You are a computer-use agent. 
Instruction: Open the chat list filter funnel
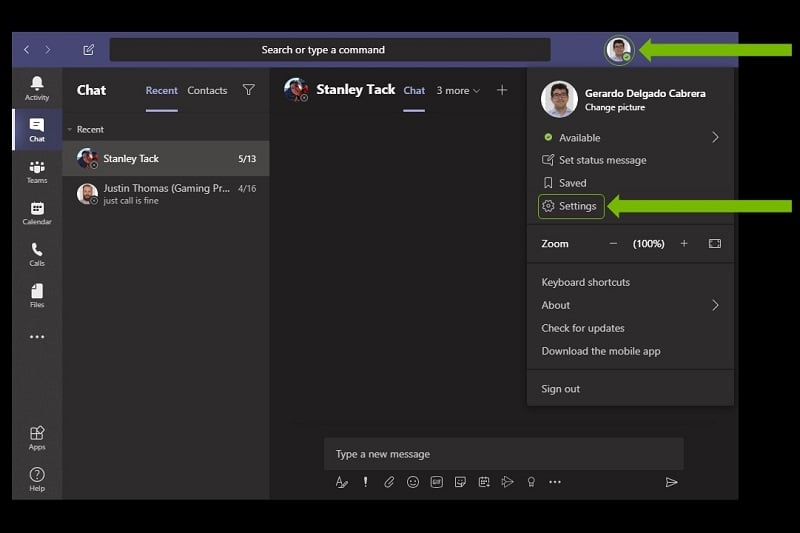click(248, 90)
